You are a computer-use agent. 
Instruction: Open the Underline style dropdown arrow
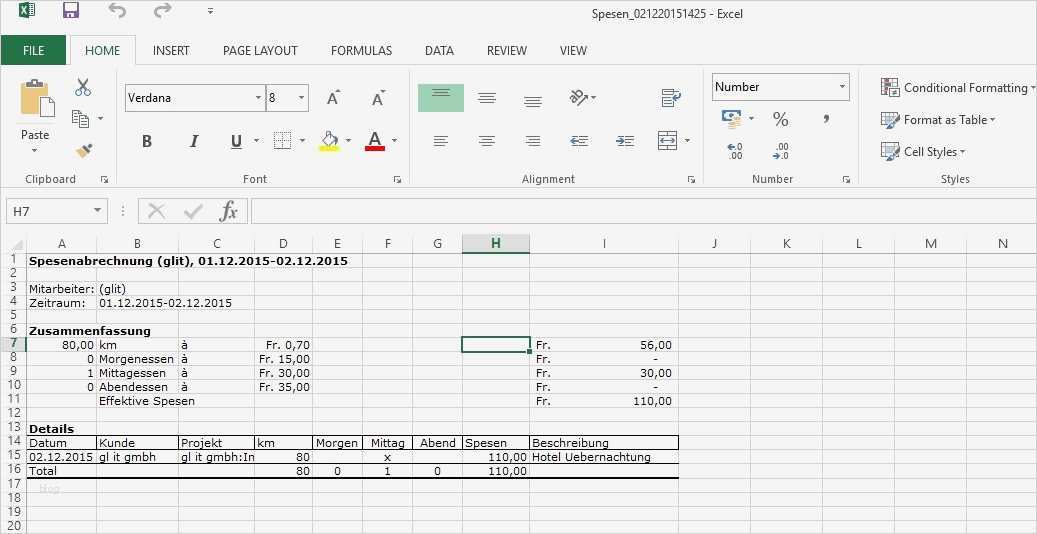tap(257, 141)
